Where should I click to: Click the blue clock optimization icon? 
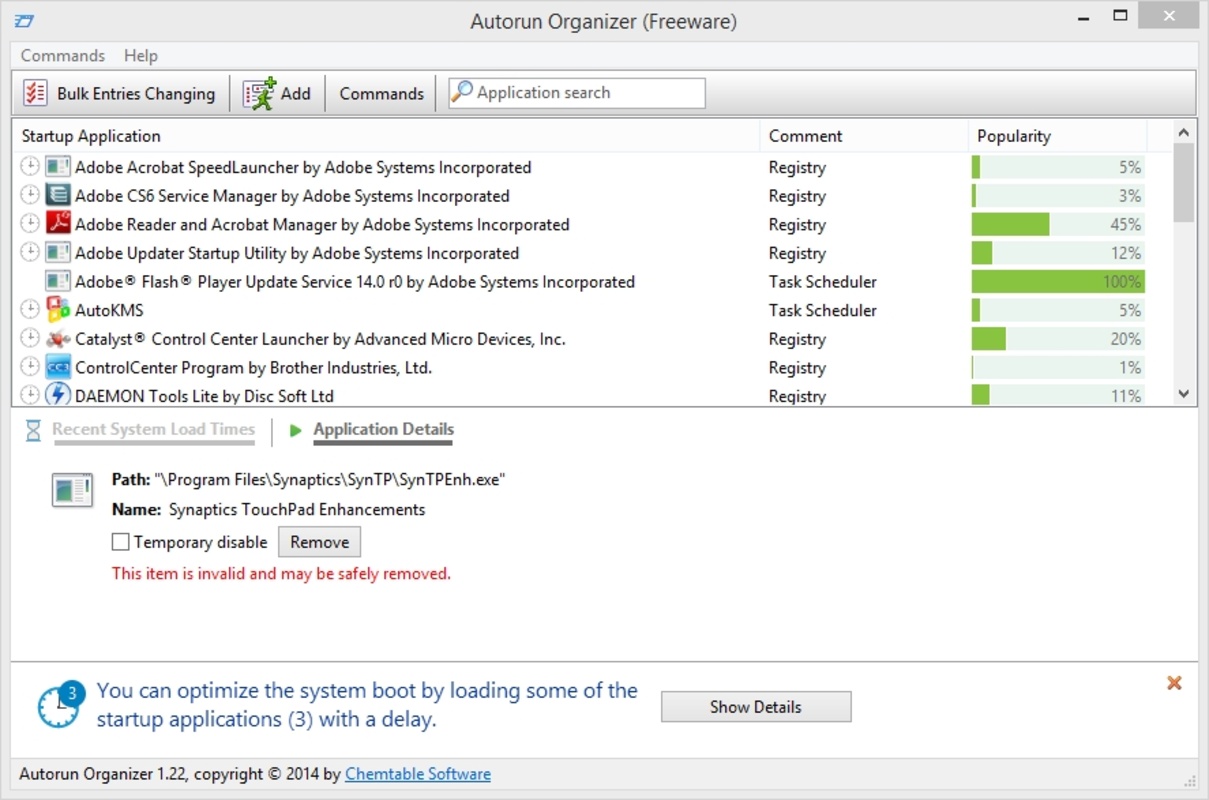tap(59, 705)
